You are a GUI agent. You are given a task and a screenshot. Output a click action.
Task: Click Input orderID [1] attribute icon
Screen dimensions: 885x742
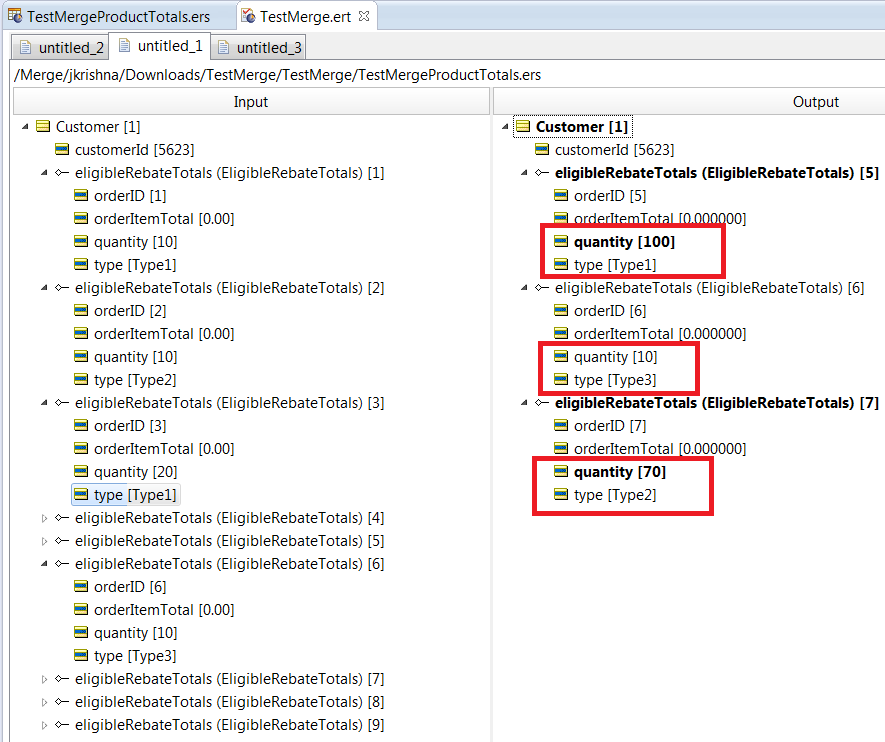click(x=81, y=195)
